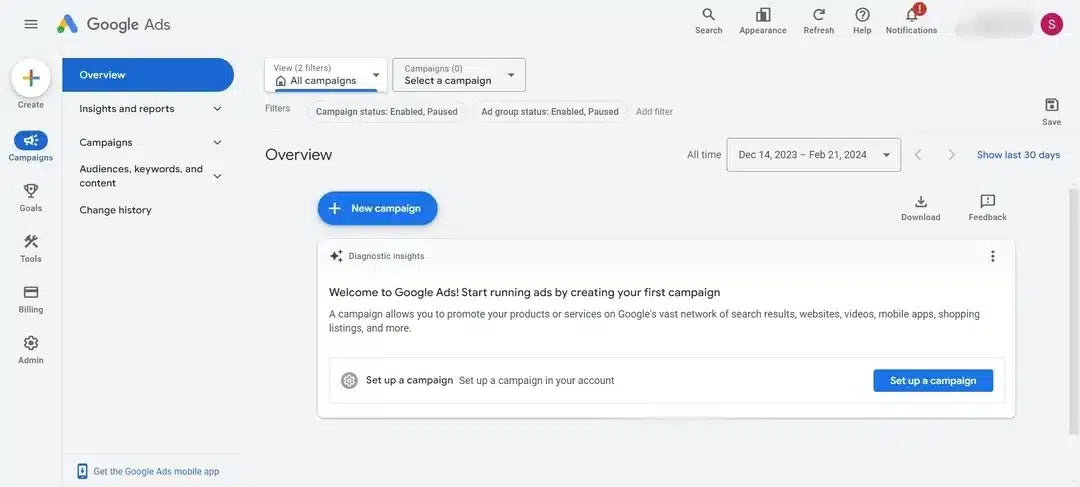The width and height of the screenshot is (1080, 487).
Task: Open Diagnostic insights three-dot menu
Action: 993,256
